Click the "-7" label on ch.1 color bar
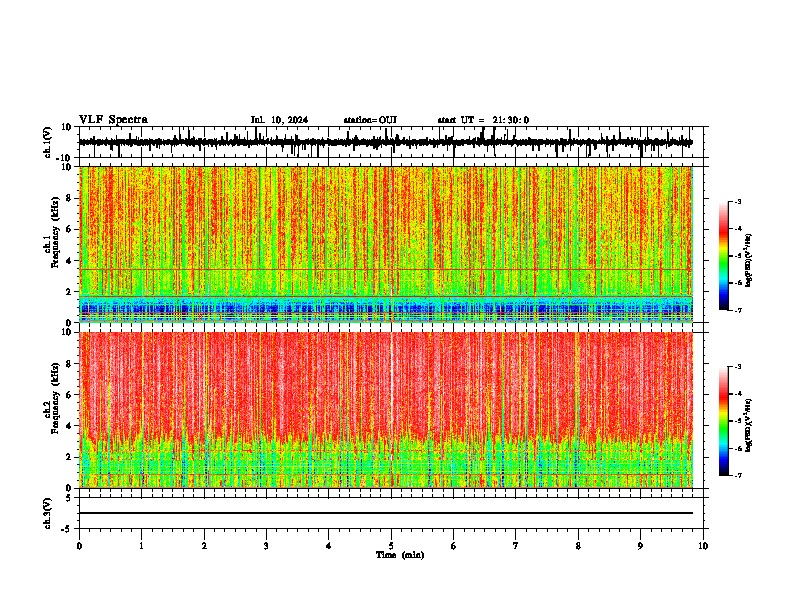792x612 pixels. point(738,310)
